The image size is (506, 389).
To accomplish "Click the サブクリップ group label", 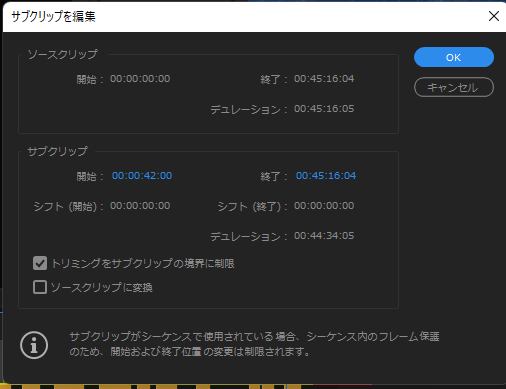I will 57,151.
